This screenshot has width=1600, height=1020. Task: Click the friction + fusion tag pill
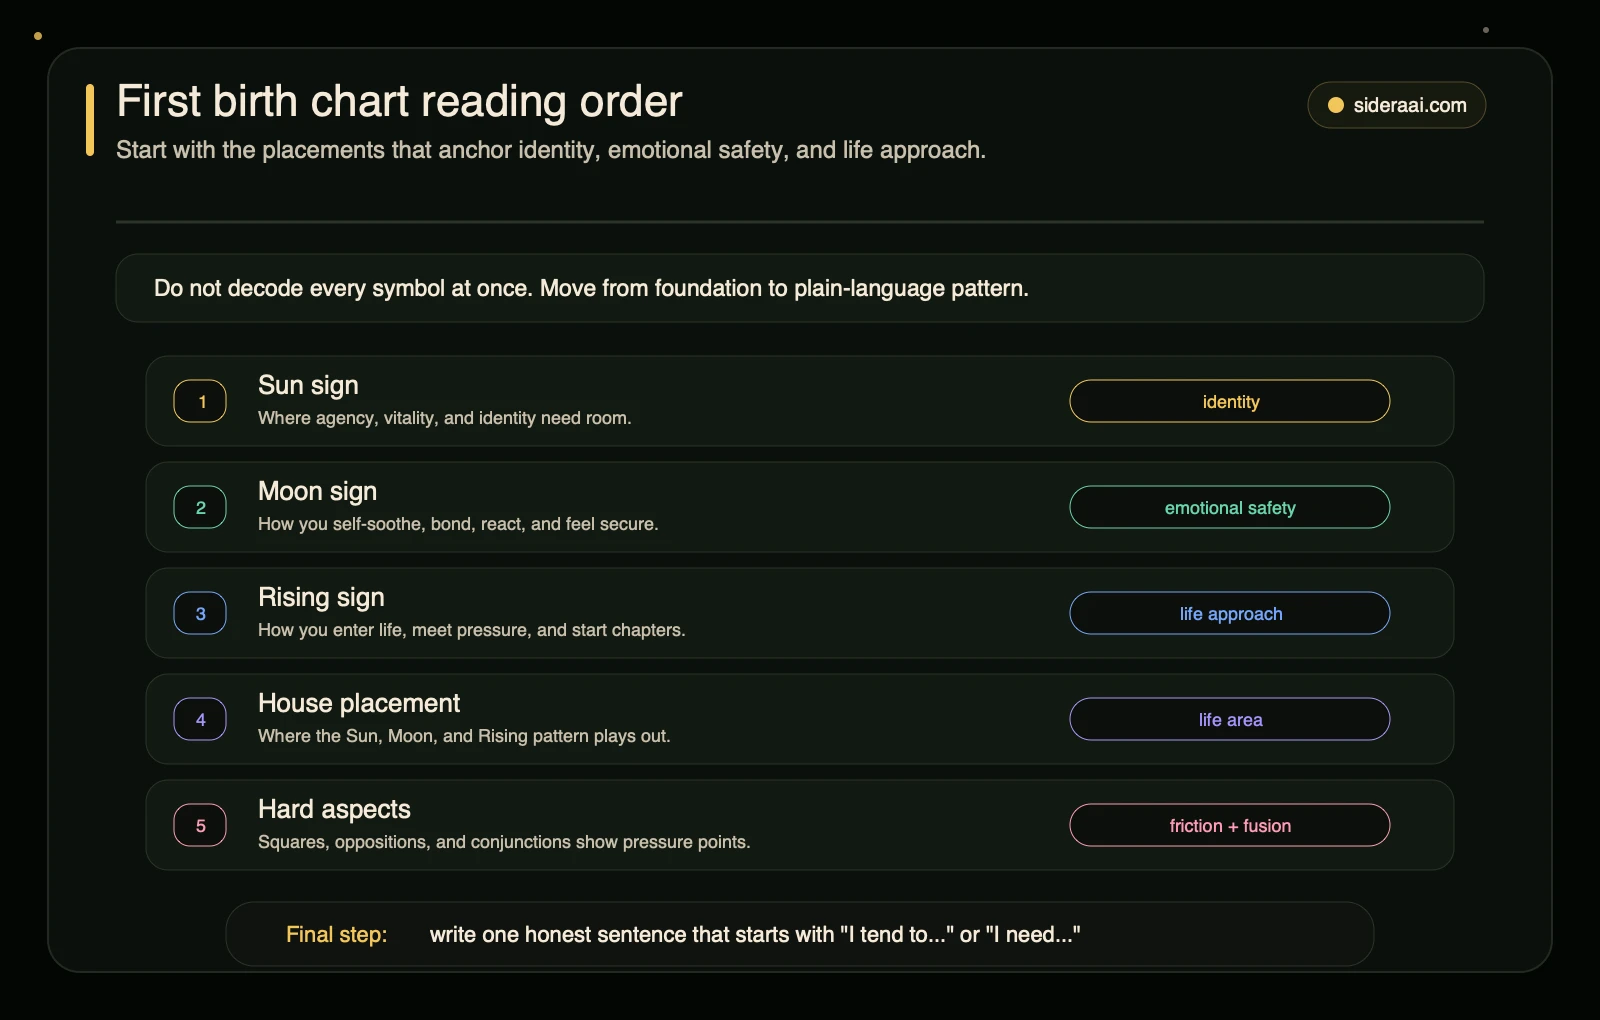pyautogui.click(x=1230, y=825)
